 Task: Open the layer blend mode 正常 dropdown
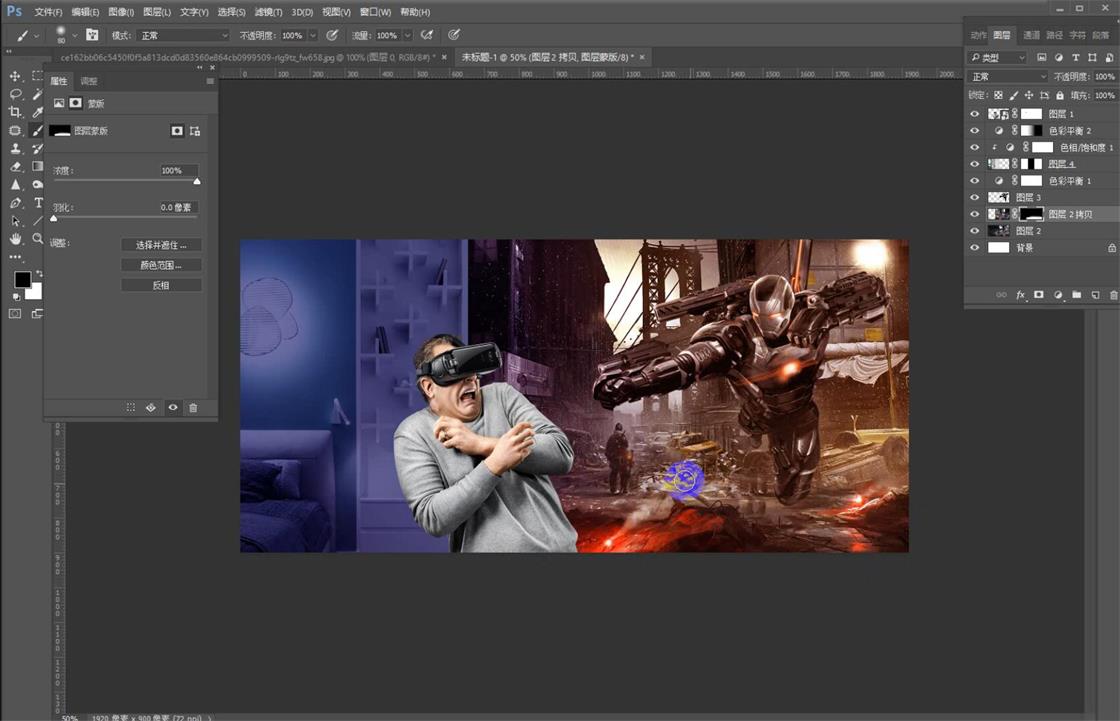1008,77
